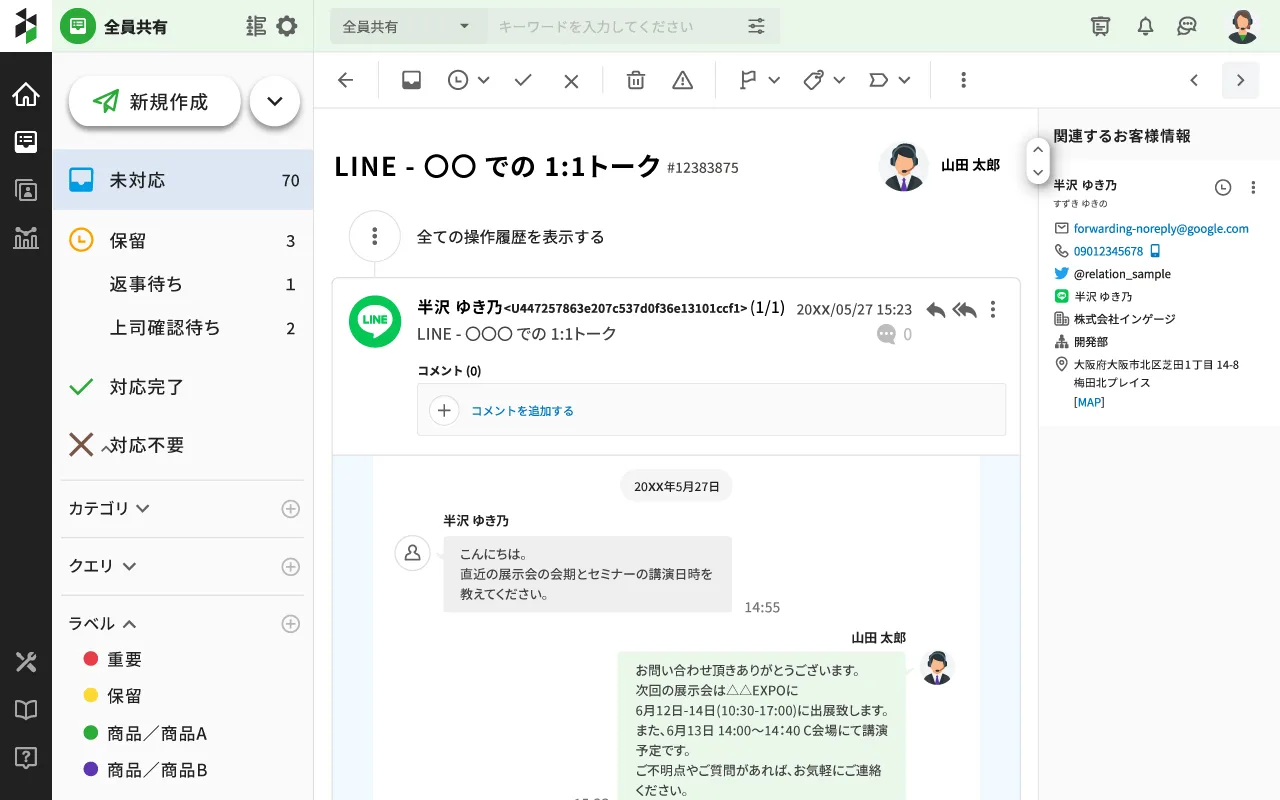Expand the カテゴリ section
This screenshot has width=1280, height=800.
click(x=109, y=508)
